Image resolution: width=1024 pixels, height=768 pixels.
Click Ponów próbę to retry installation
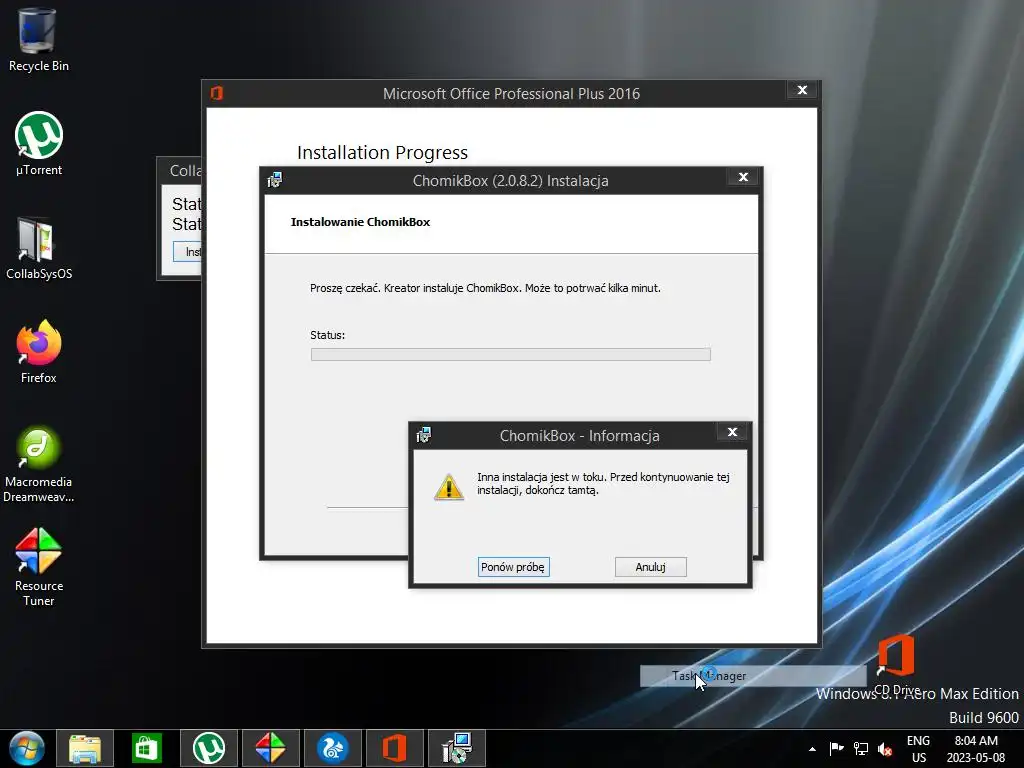pos(513,567)
